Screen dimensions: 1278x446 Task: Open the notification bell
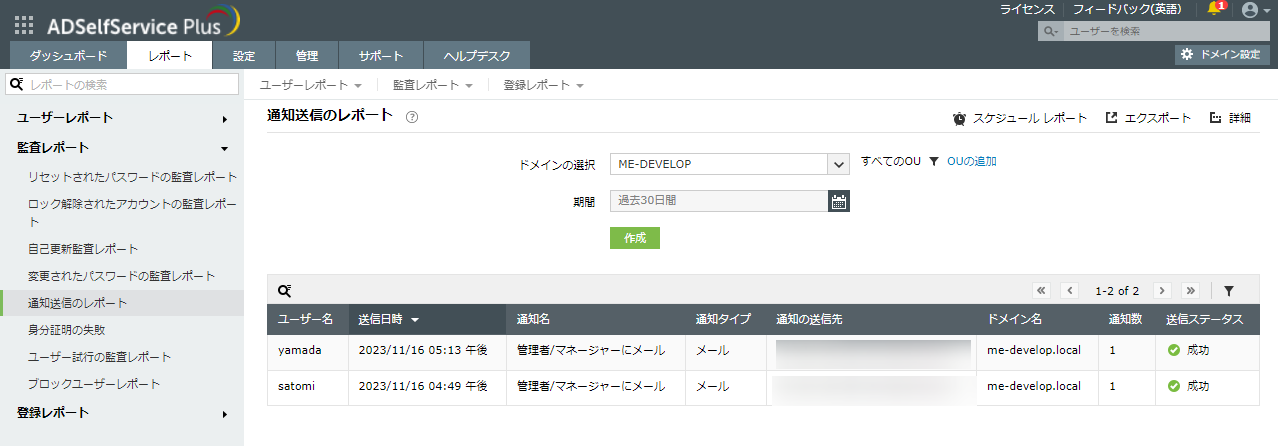point(1215,9)
